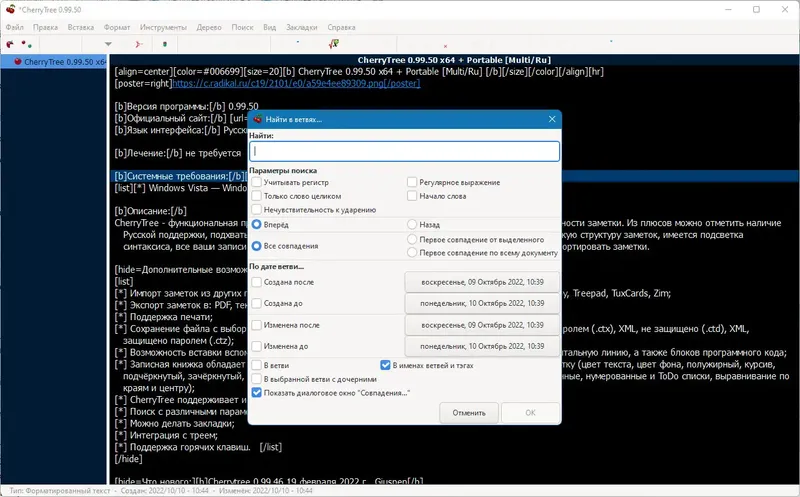The image size is (800, 497).
Task: Select the 'Назад' search direction
Action: 412,225
